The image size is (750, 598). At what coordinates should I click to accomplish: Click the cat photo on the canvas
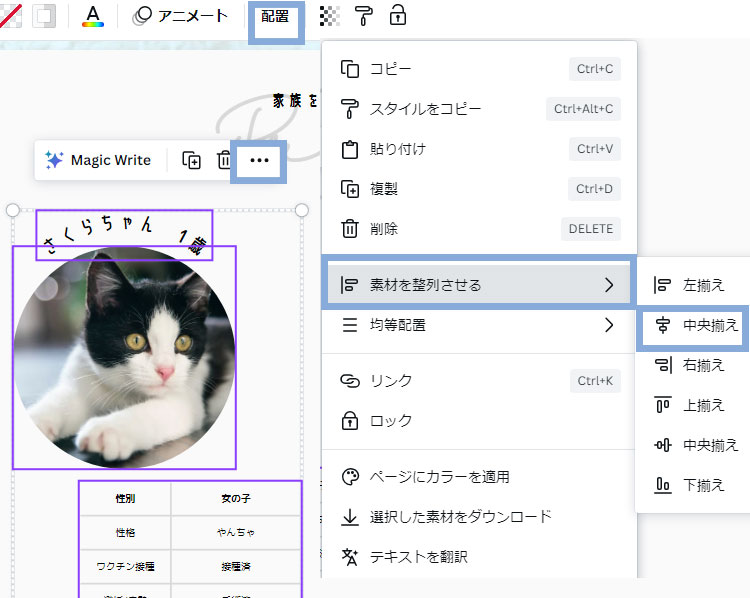tap(124, 358)
